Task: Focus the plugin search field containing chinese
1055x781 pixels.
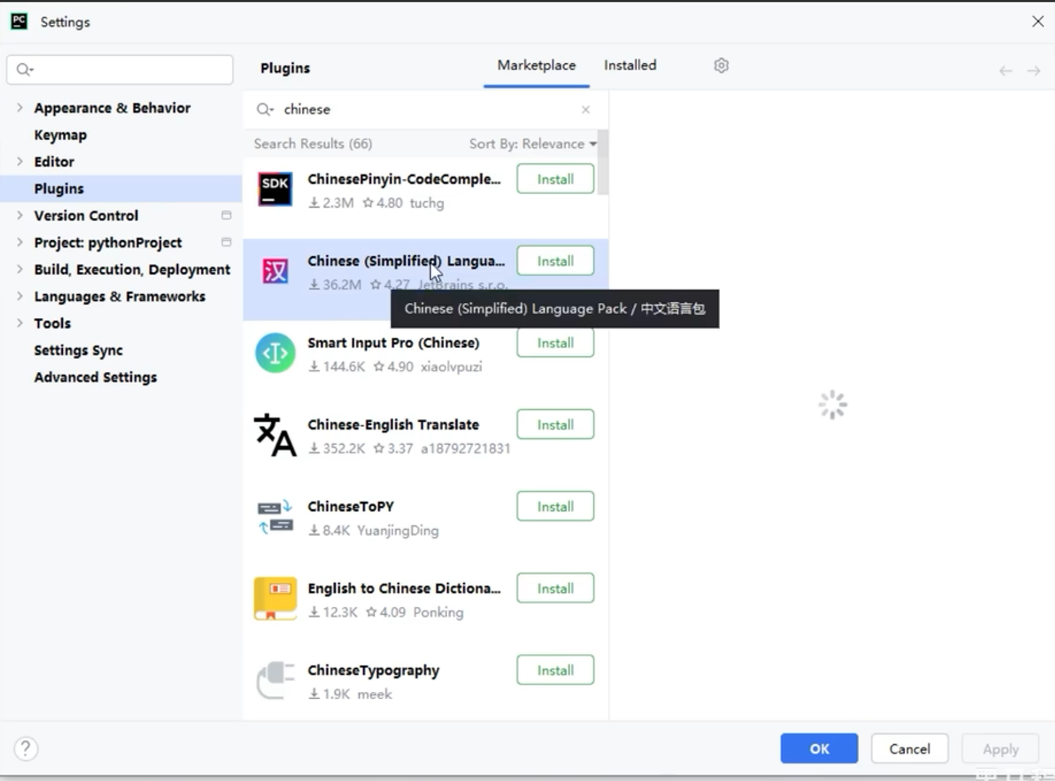Action: coord(427,109)
